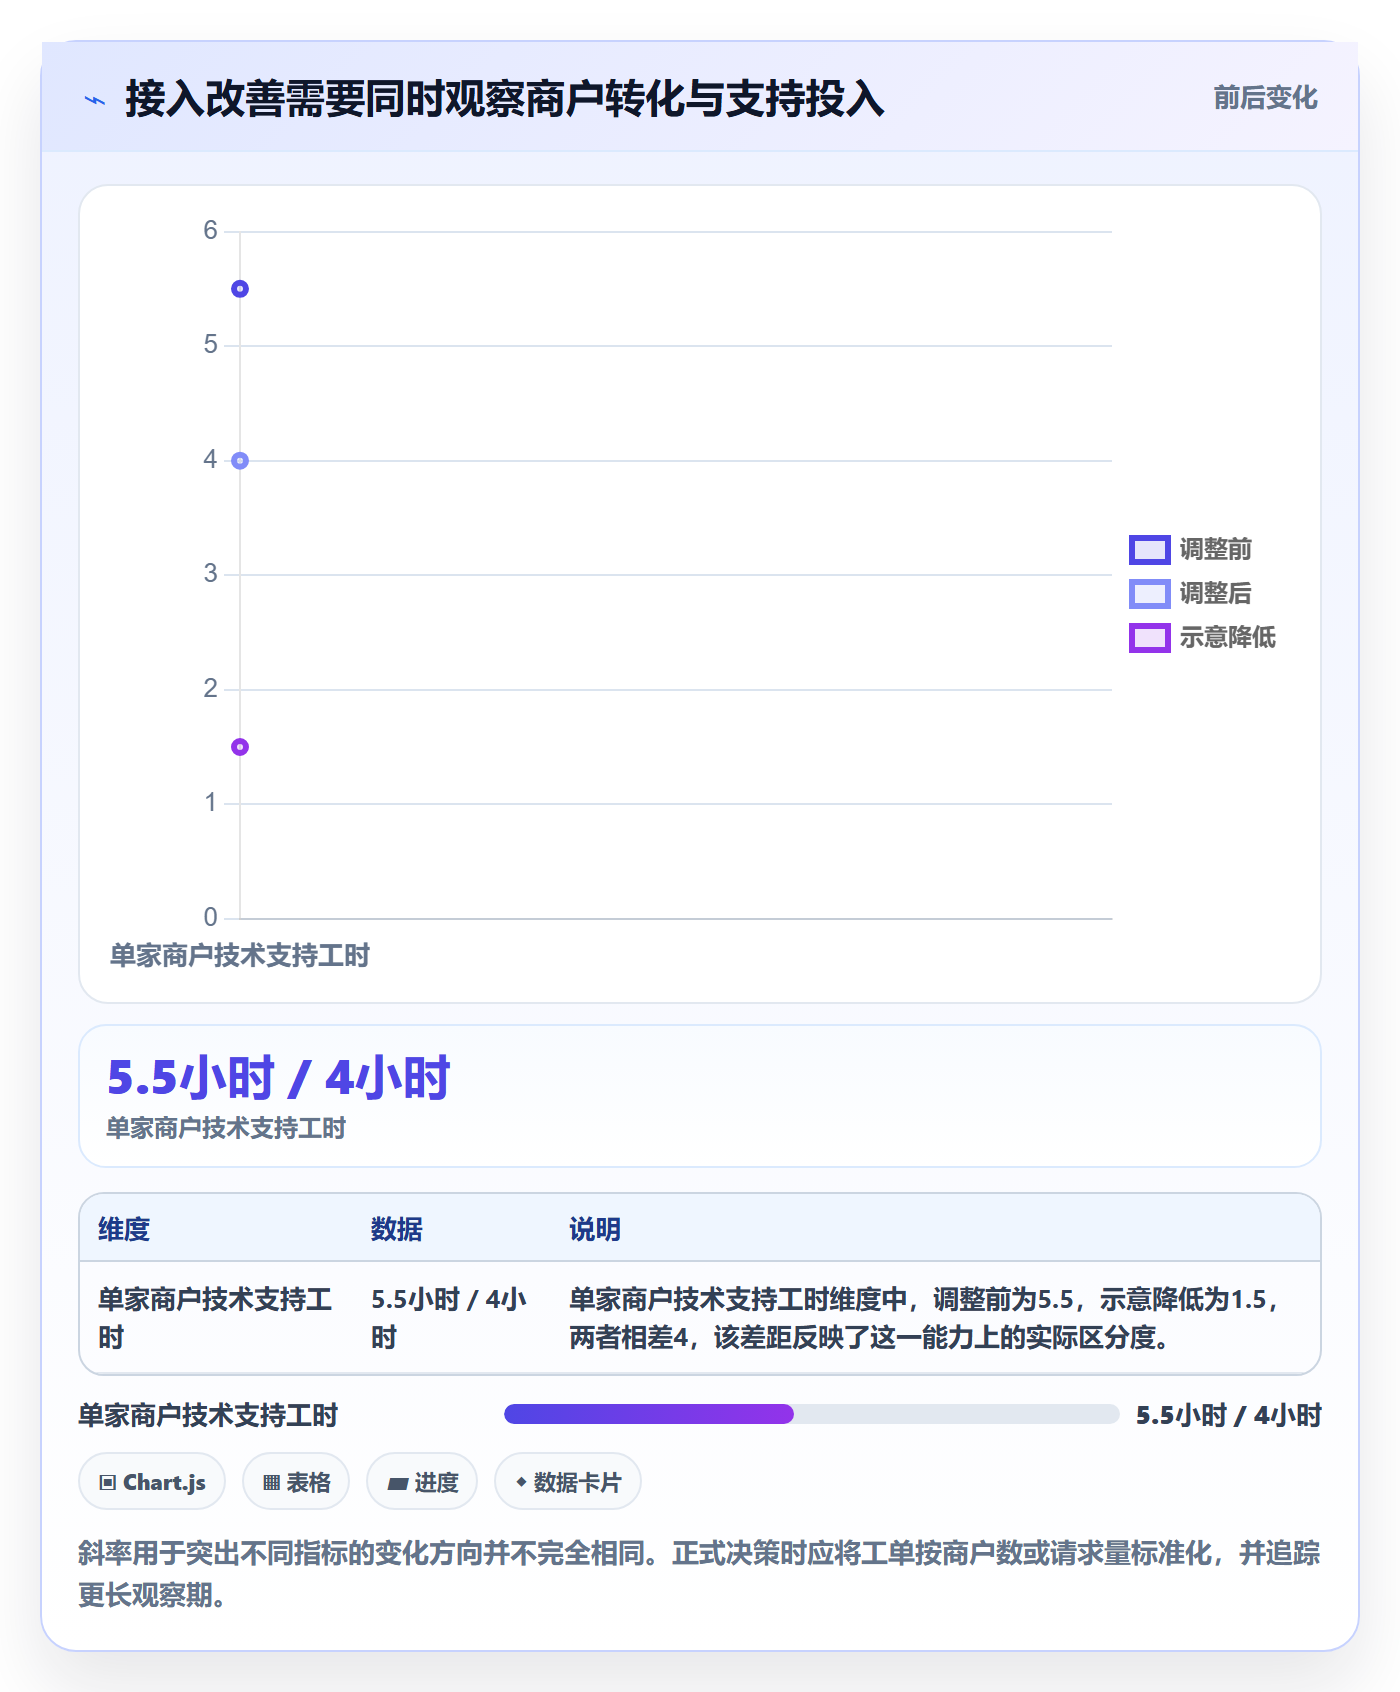Click the data point at value 4
The width and height of the screenshot is (1400, 1692).
pyautogui.click(x=240, y=461)
